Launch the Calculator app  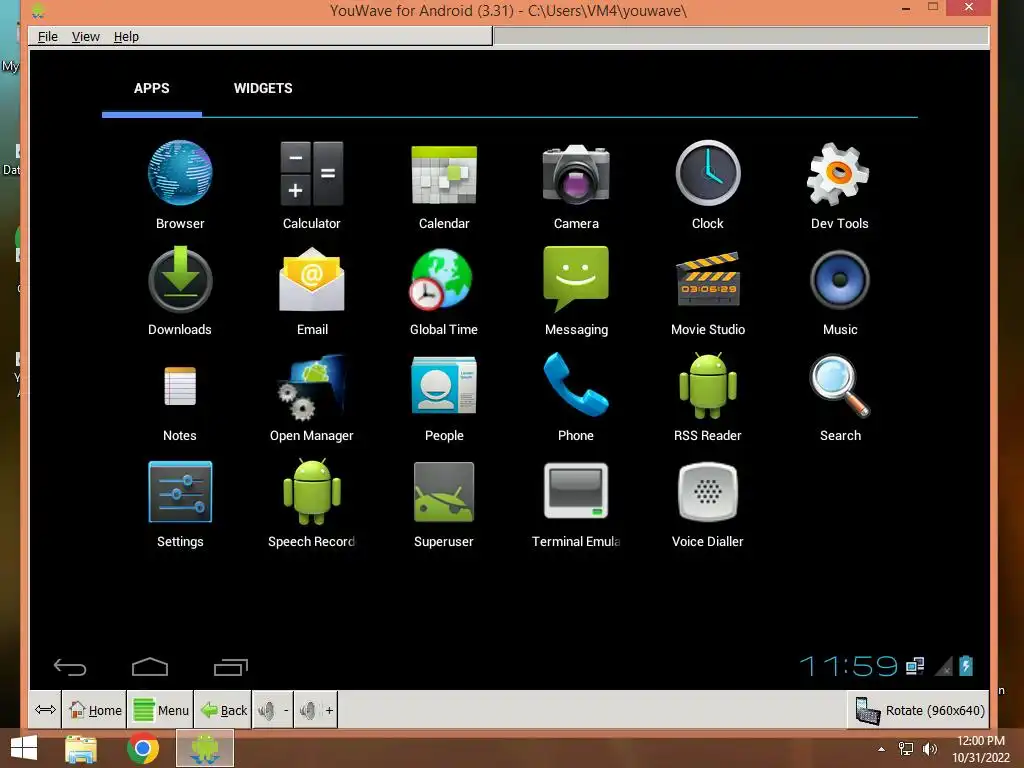coord(312,185)
